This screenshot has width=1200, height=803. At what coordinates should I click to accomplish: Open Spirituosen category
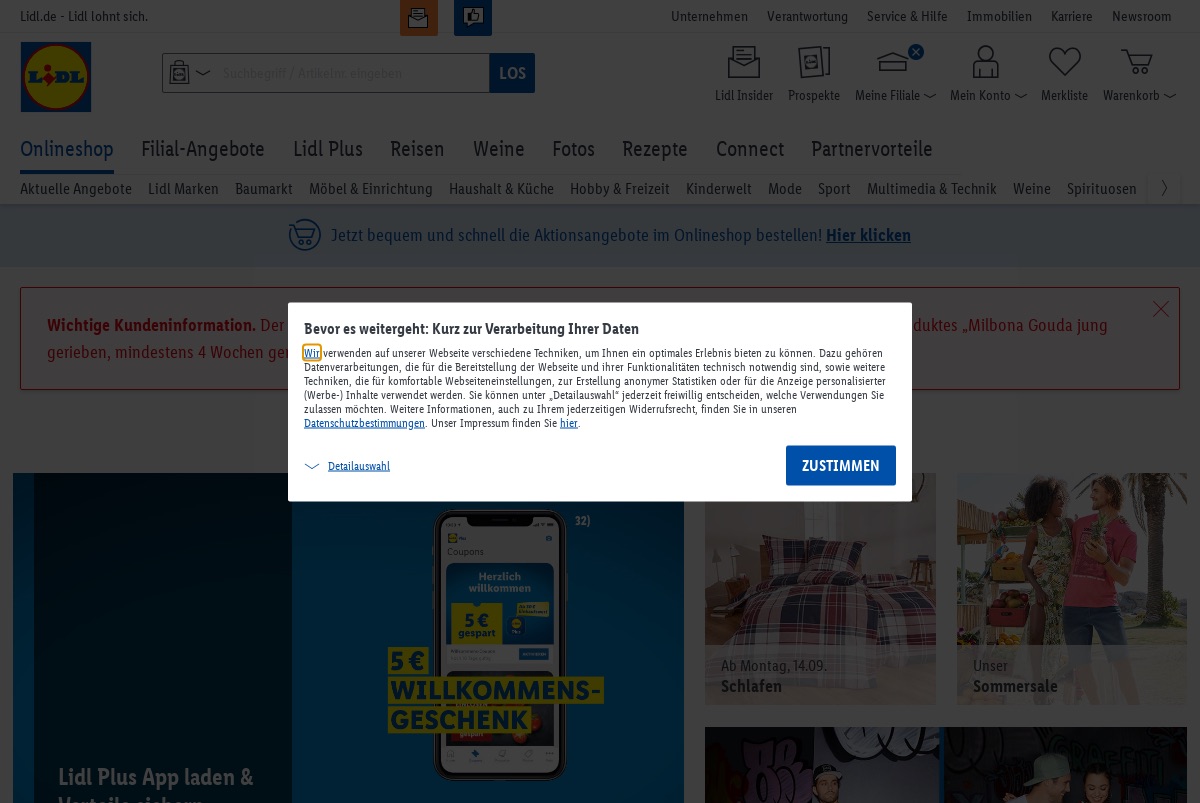click(1102, 188)
